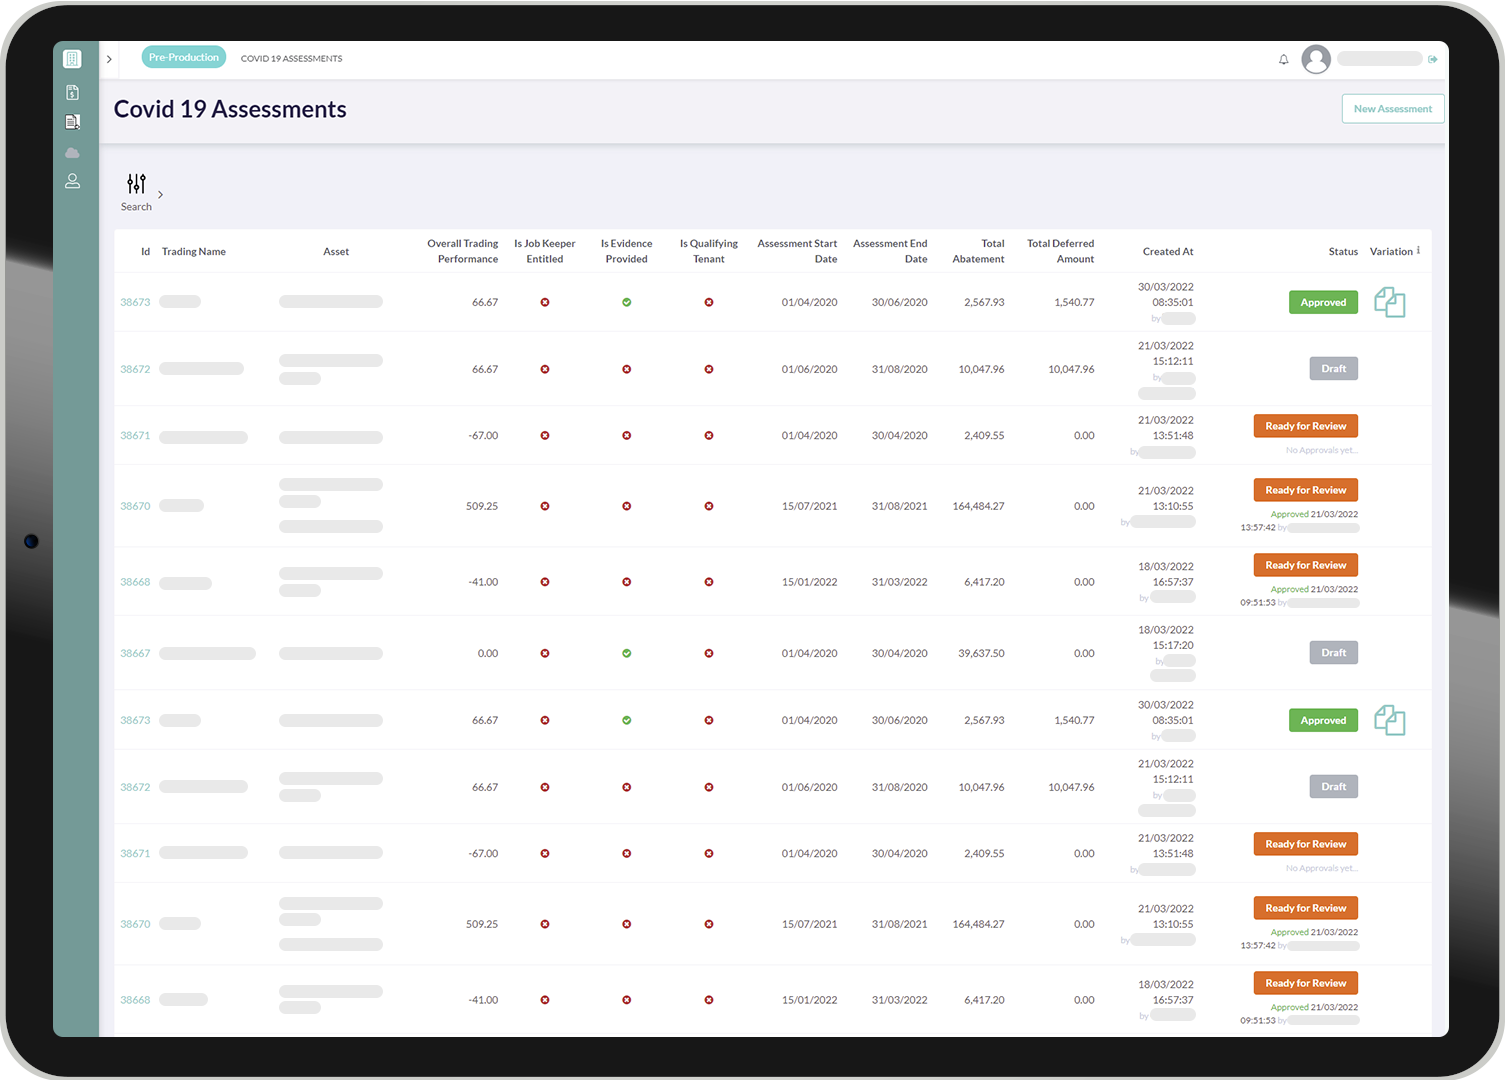The width and height of the screenshot is (1505, 1080).
Task: Sort by Is Qualifying Tenant header
Action: tap(709, 251)
